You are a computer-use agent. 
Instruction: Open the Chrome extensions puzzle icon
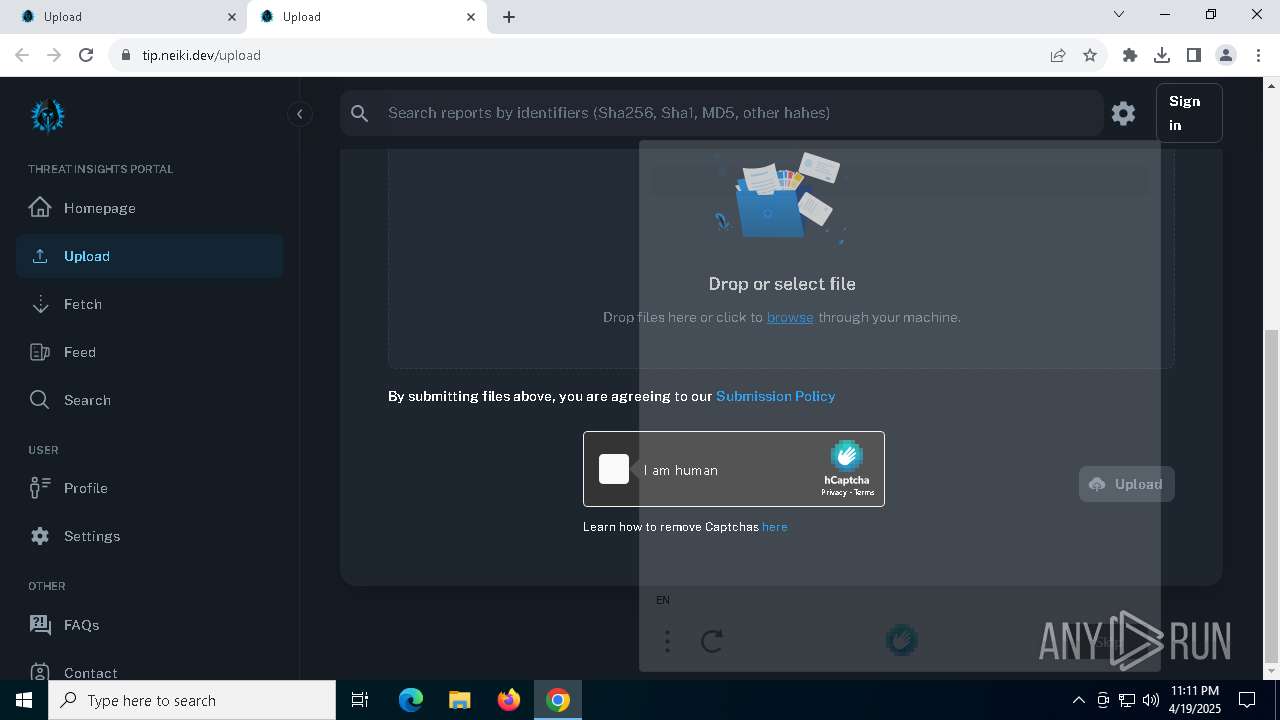click(1130, 55)
